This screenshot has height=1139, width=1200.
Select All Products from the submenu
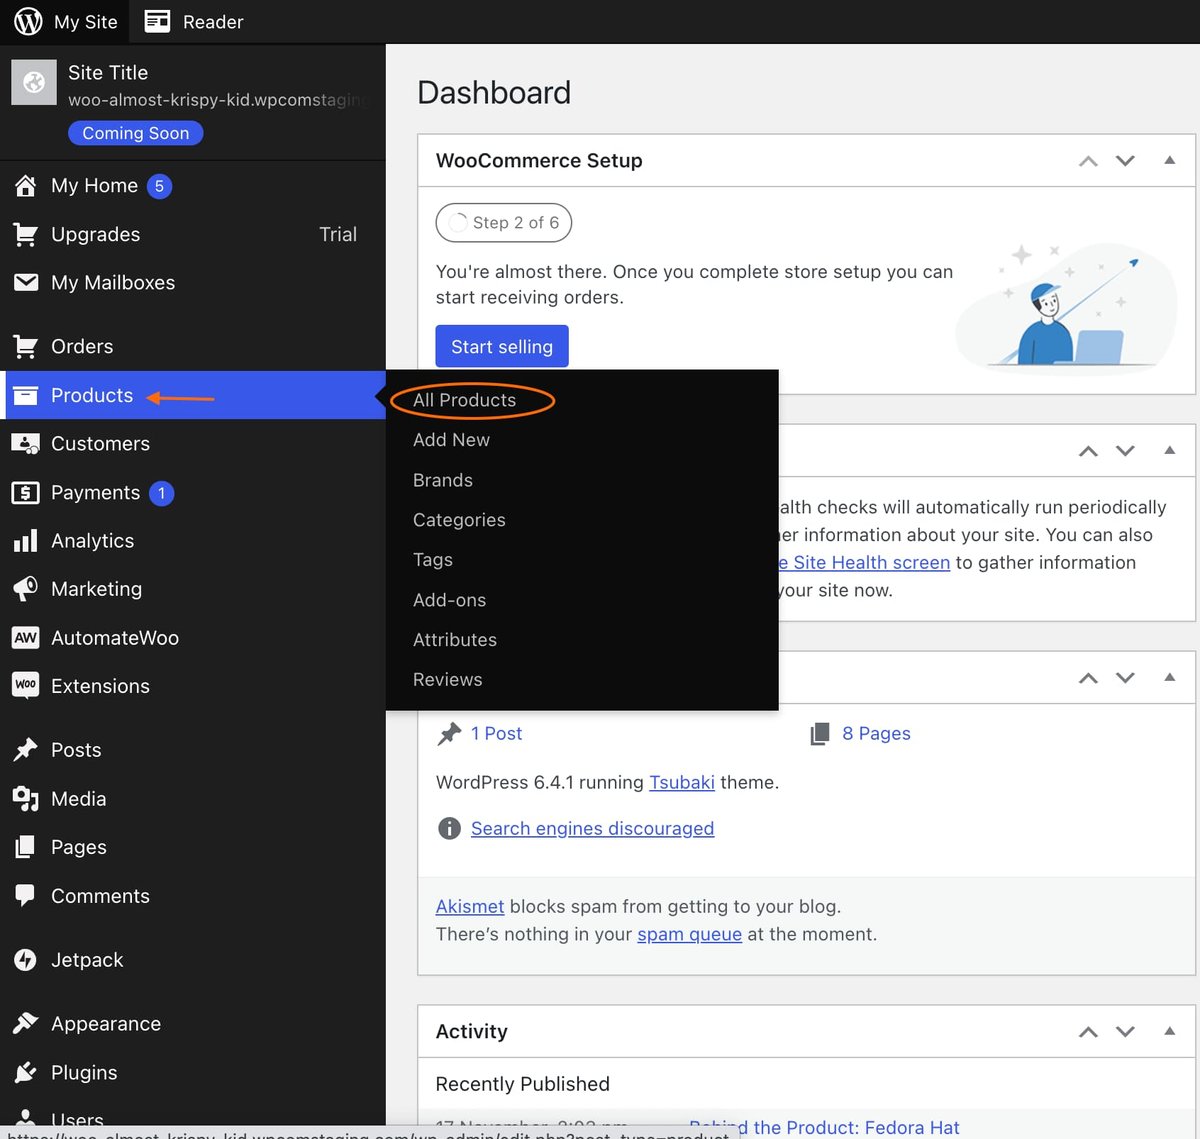click(464, 400)
